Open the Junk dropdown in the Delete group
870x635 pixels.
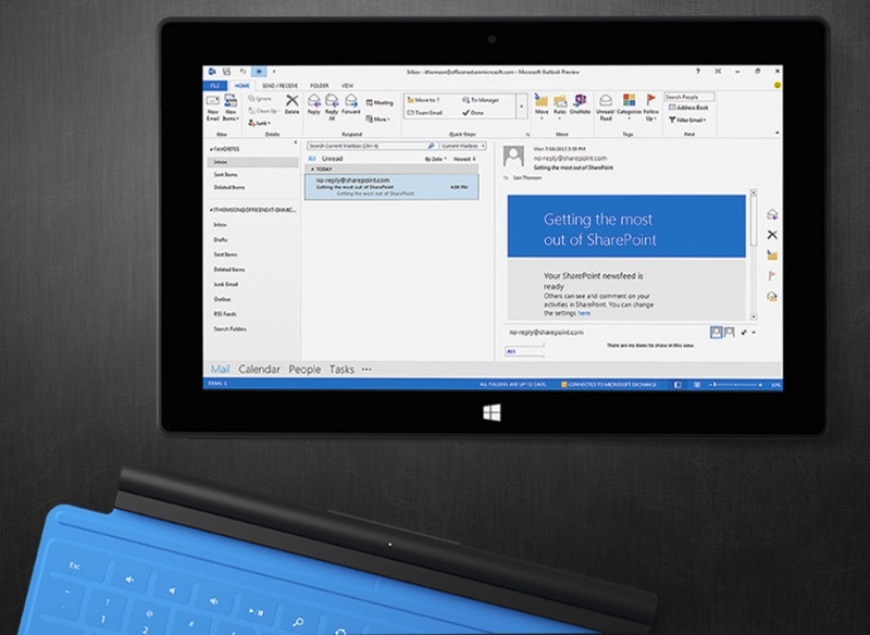click(x=260, y=123)
